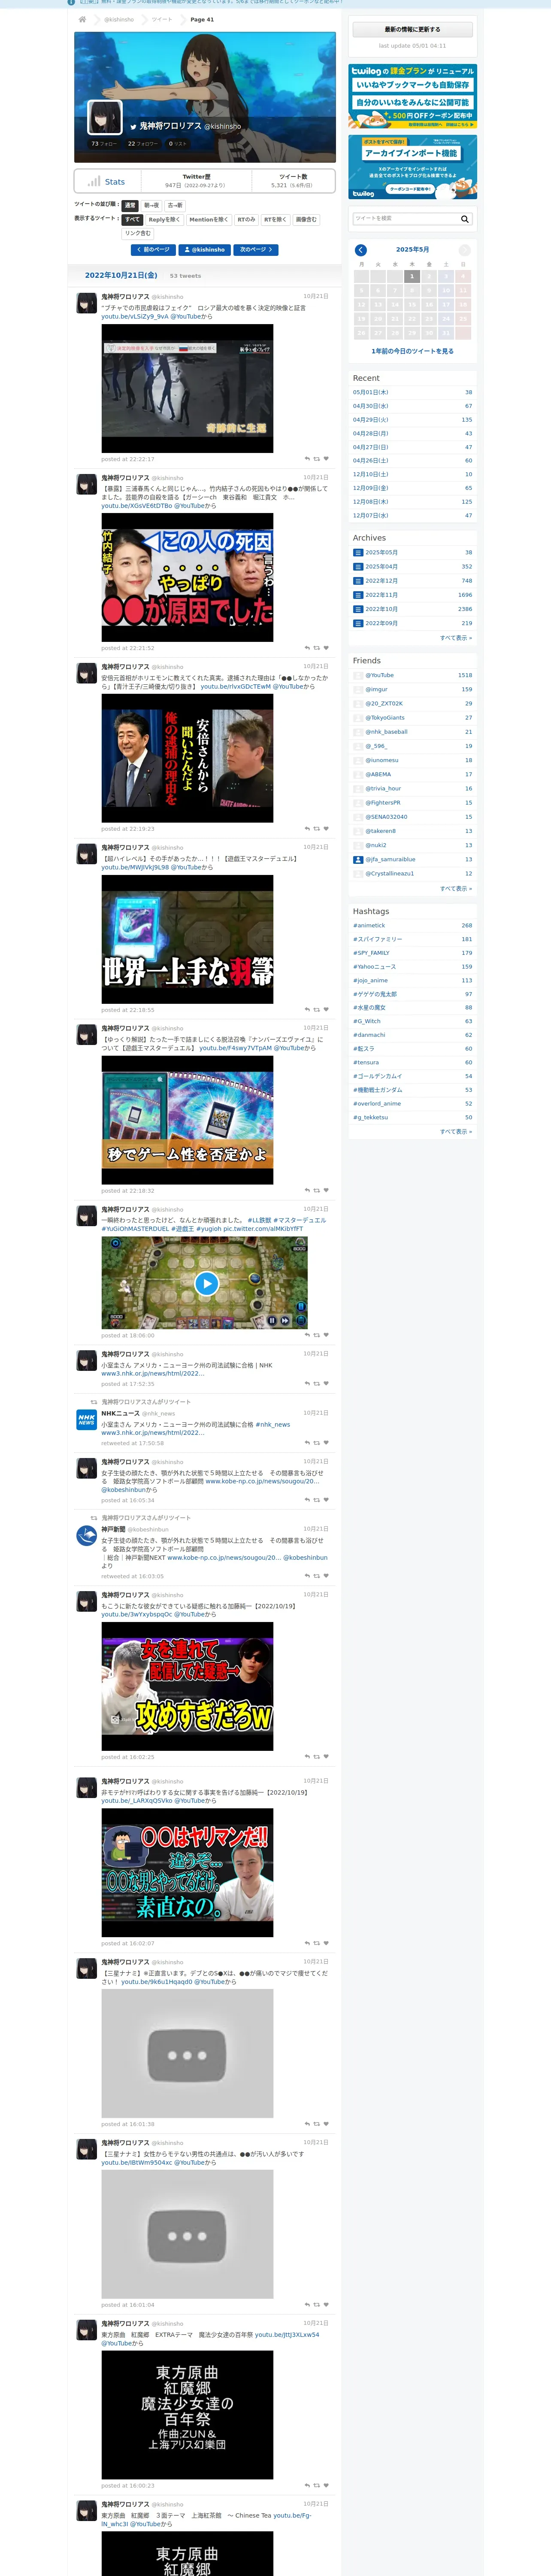
Task: Open the #animetick hashtag
Action: 369,926
